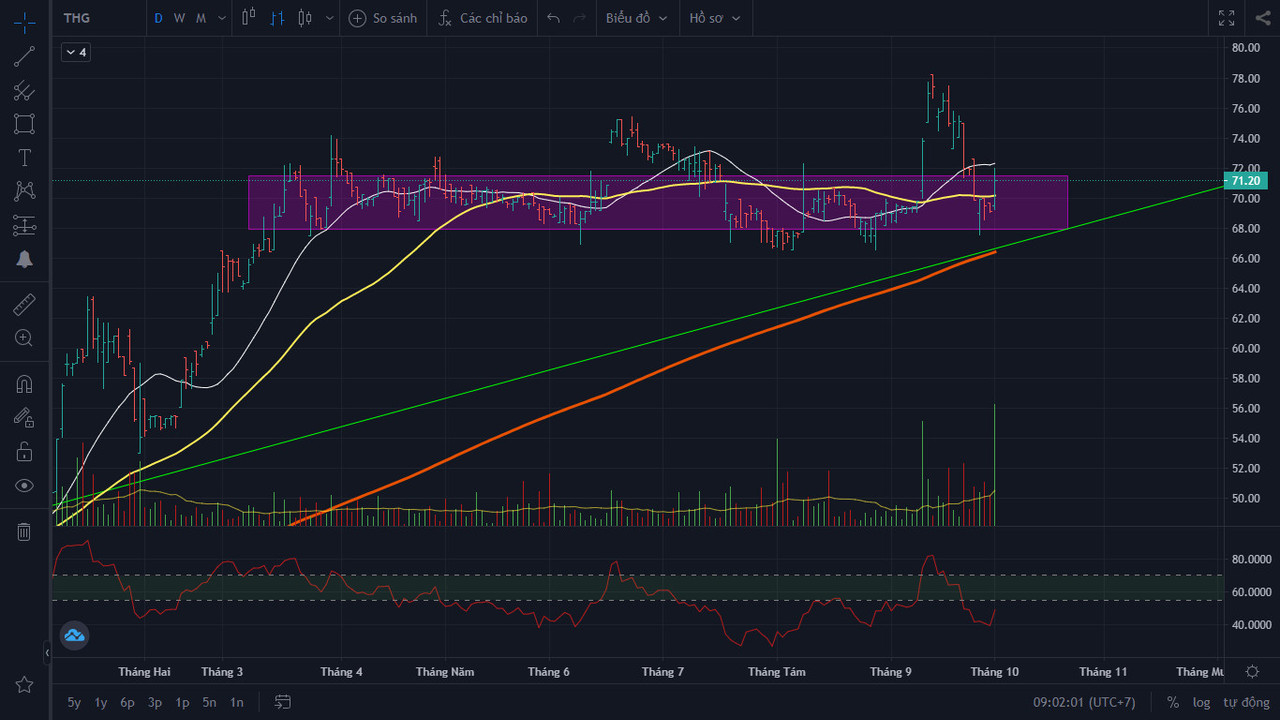Select the ruler measure tool
The image size is (1280, 720).
point(24,304)
